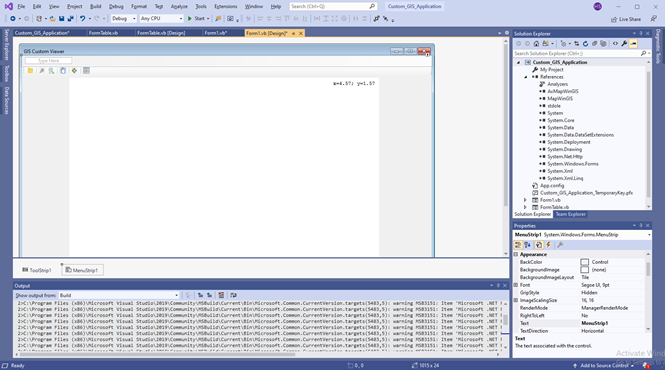Click the Home icon in Solution Explorer
Image resolution: width=665 pixels, height=370 pixels.
[x=536, y=44]
